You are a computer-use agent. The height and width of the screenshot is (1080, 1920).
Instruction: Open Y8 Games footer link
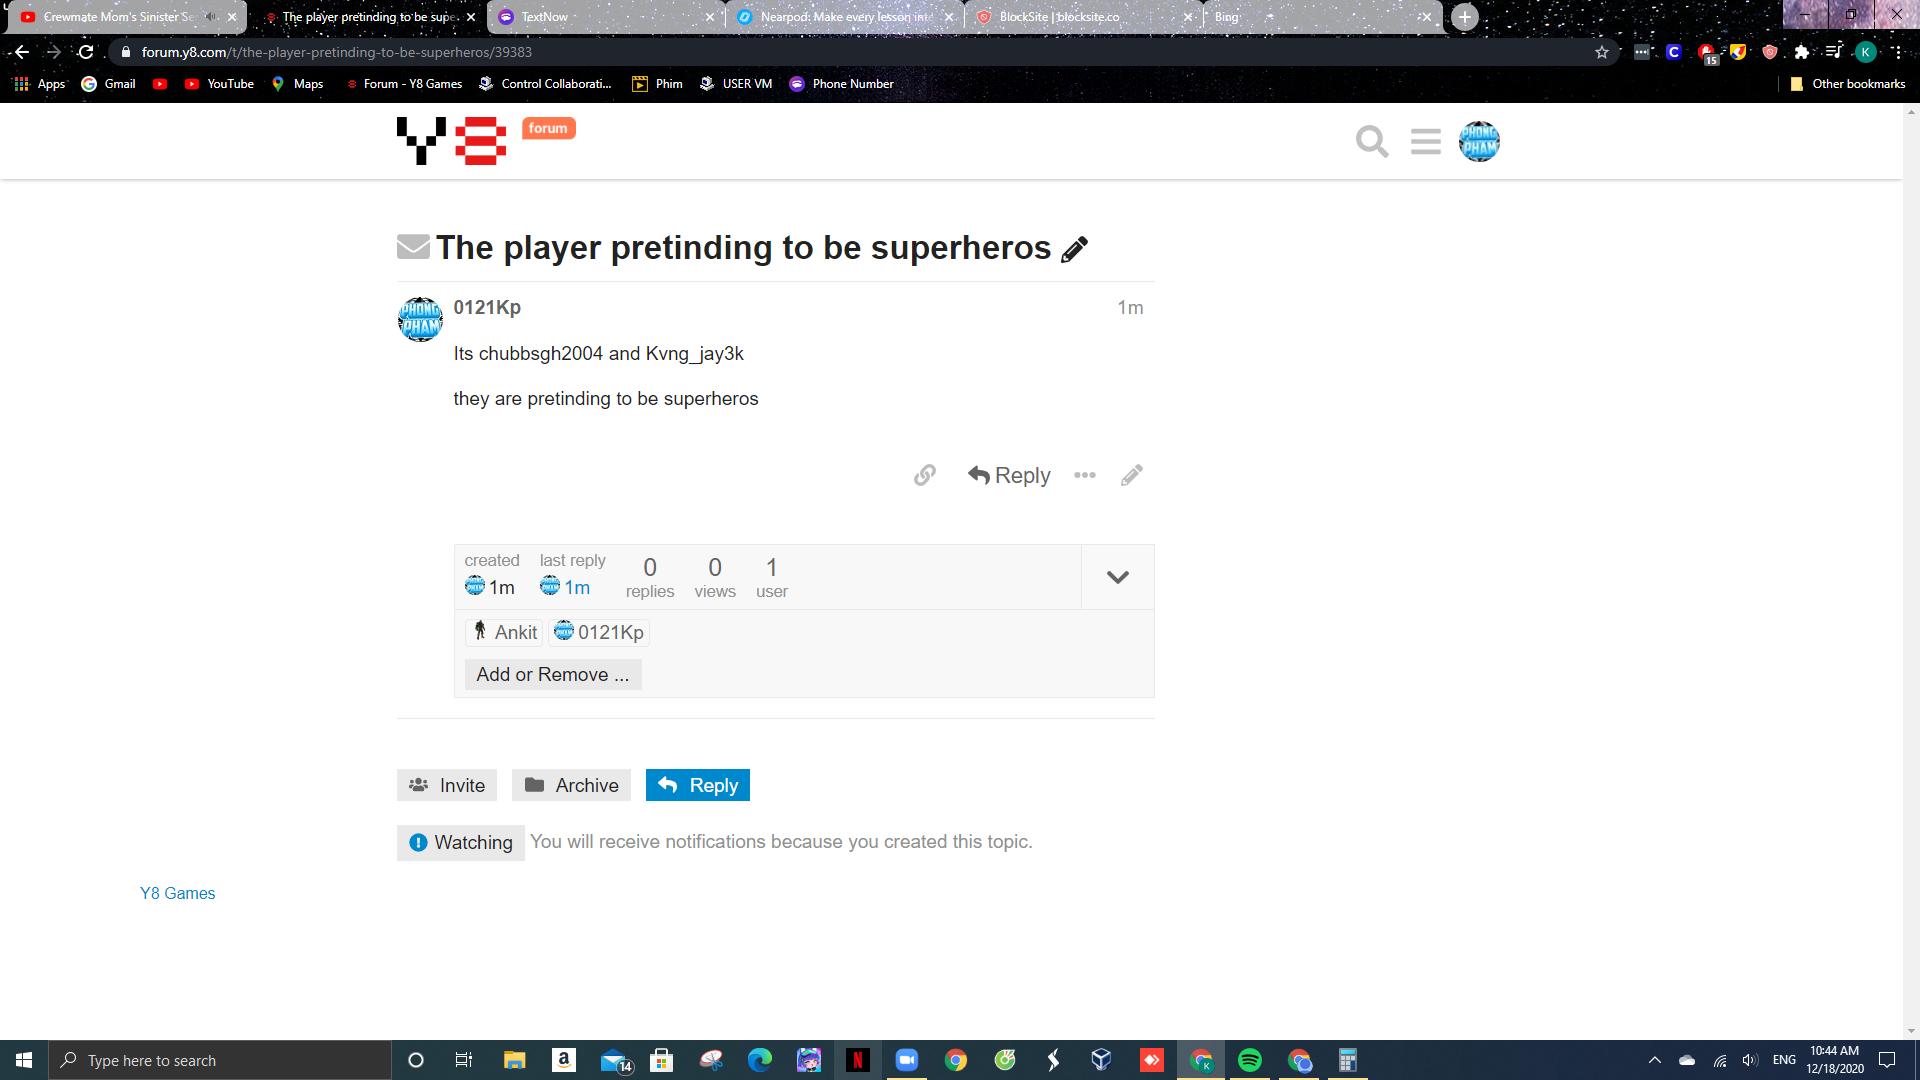[178, 893]
